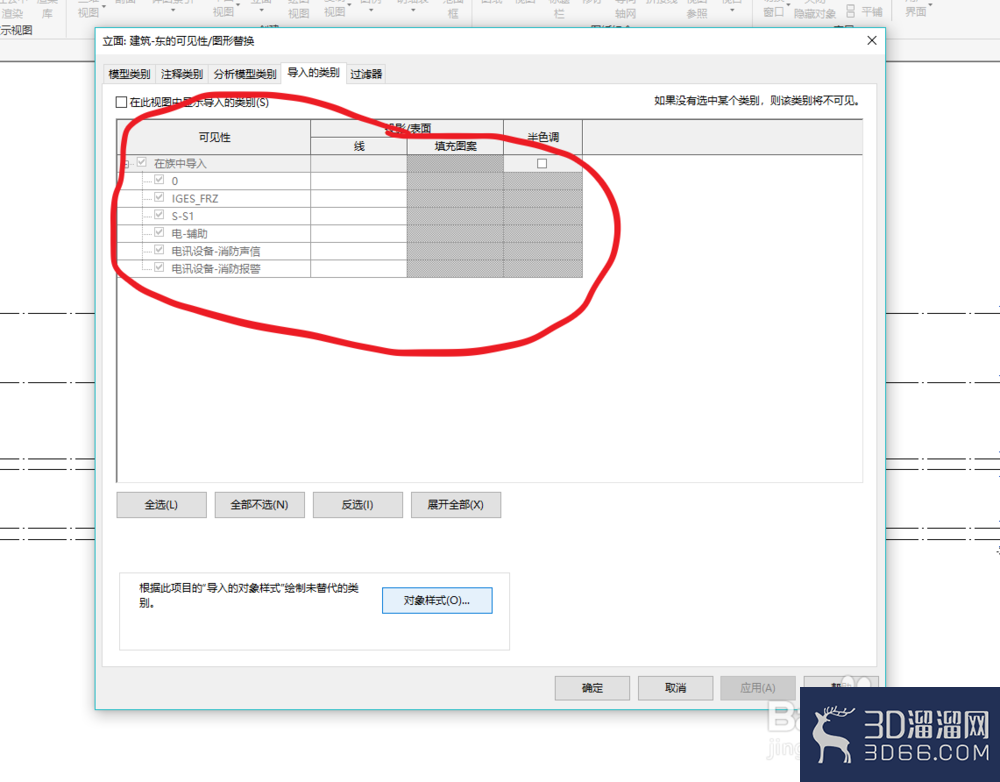Toggle the 在族中导入 visibility checkbox
Screen dimensions: 1000x782
(142, 163)
